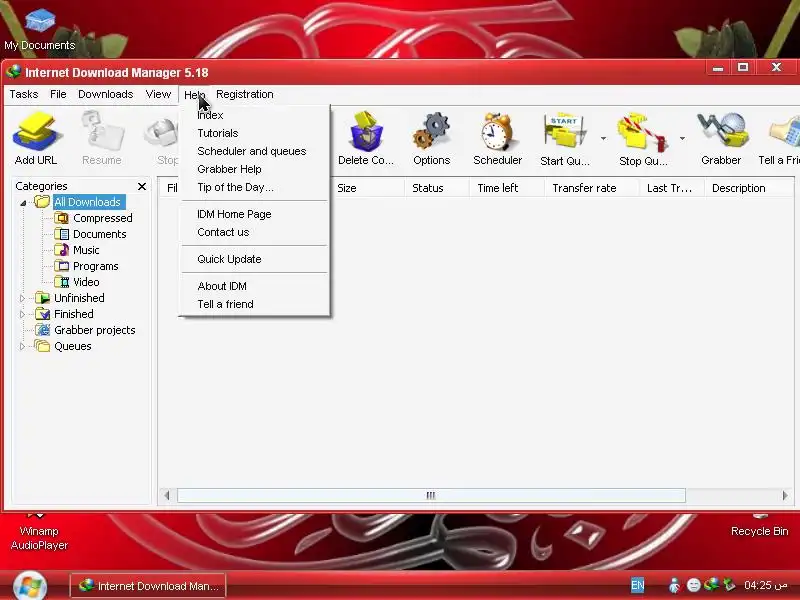Screen dimensions: 800x600
Task: Click the Unfinished folder icon
Action: [x=42, y=298]
